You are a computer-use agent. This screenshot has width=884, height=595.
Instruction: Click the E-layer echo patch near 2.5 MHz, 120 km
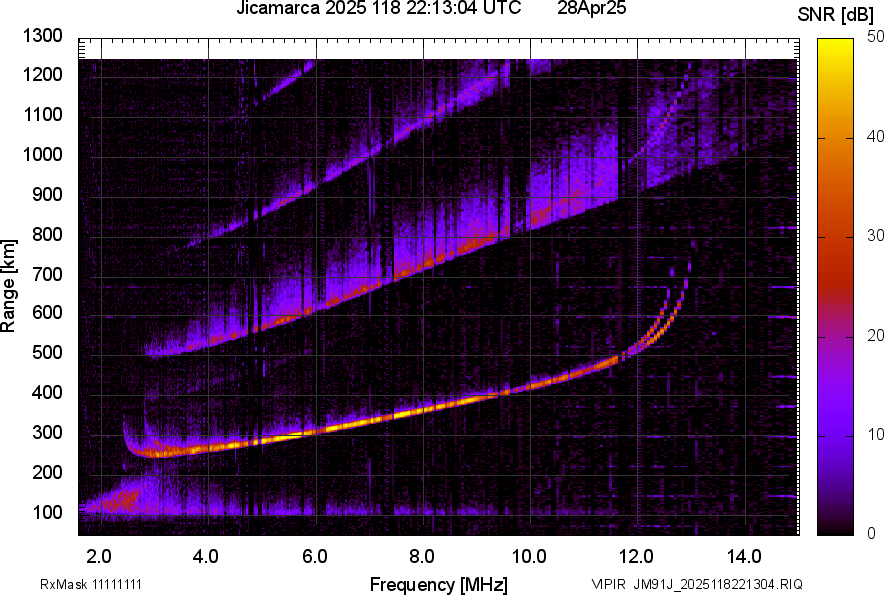pos(121,500)
